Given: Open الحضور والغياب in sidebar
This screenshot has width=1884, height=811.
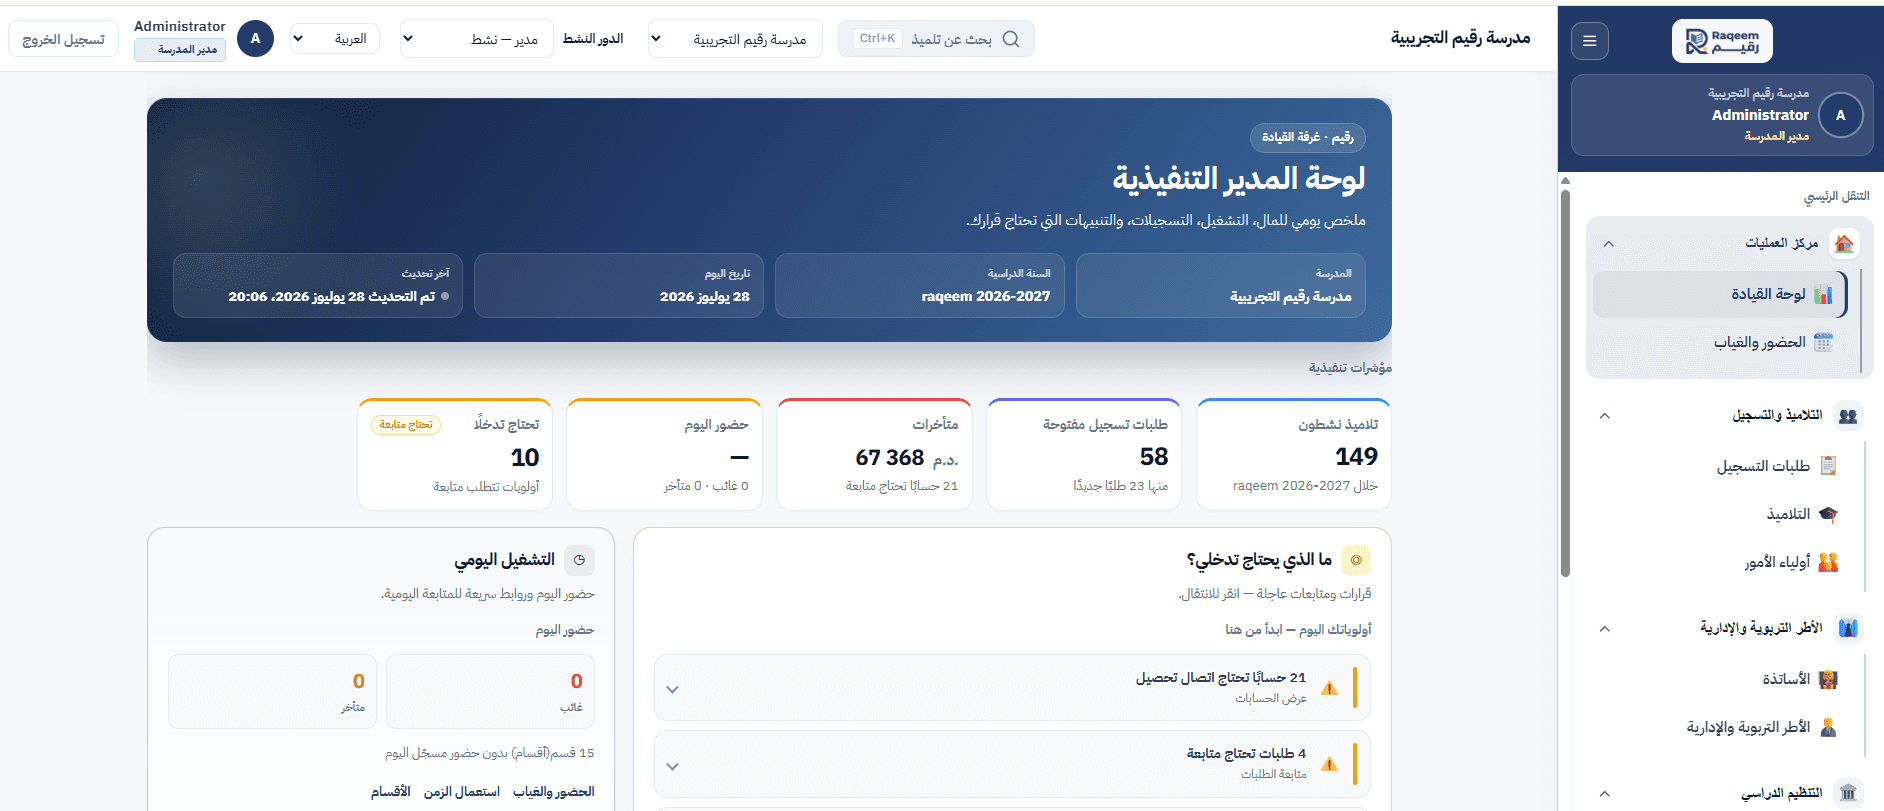Looking at the screenshot, I should click(x=1719, y=342).
